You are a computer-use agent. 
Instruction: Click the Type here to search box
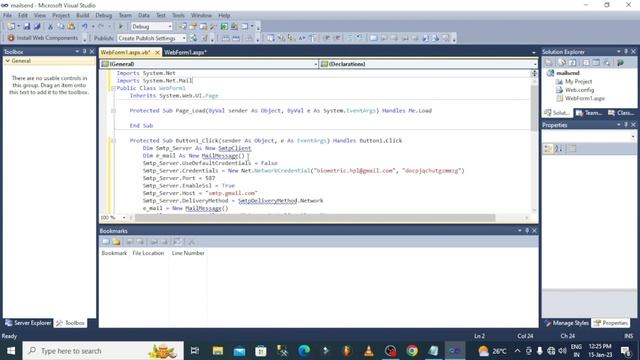103,351
